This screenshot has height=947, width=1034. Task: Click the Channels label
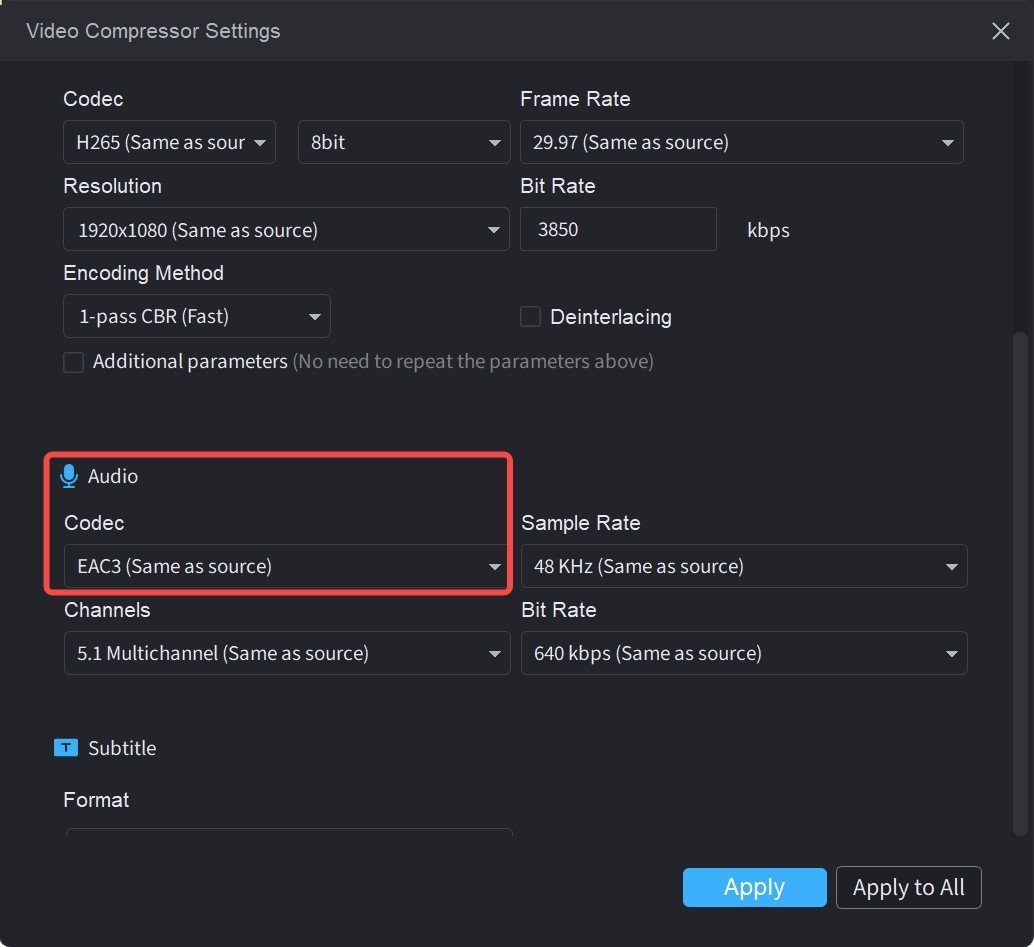click(x=107, y=610)
